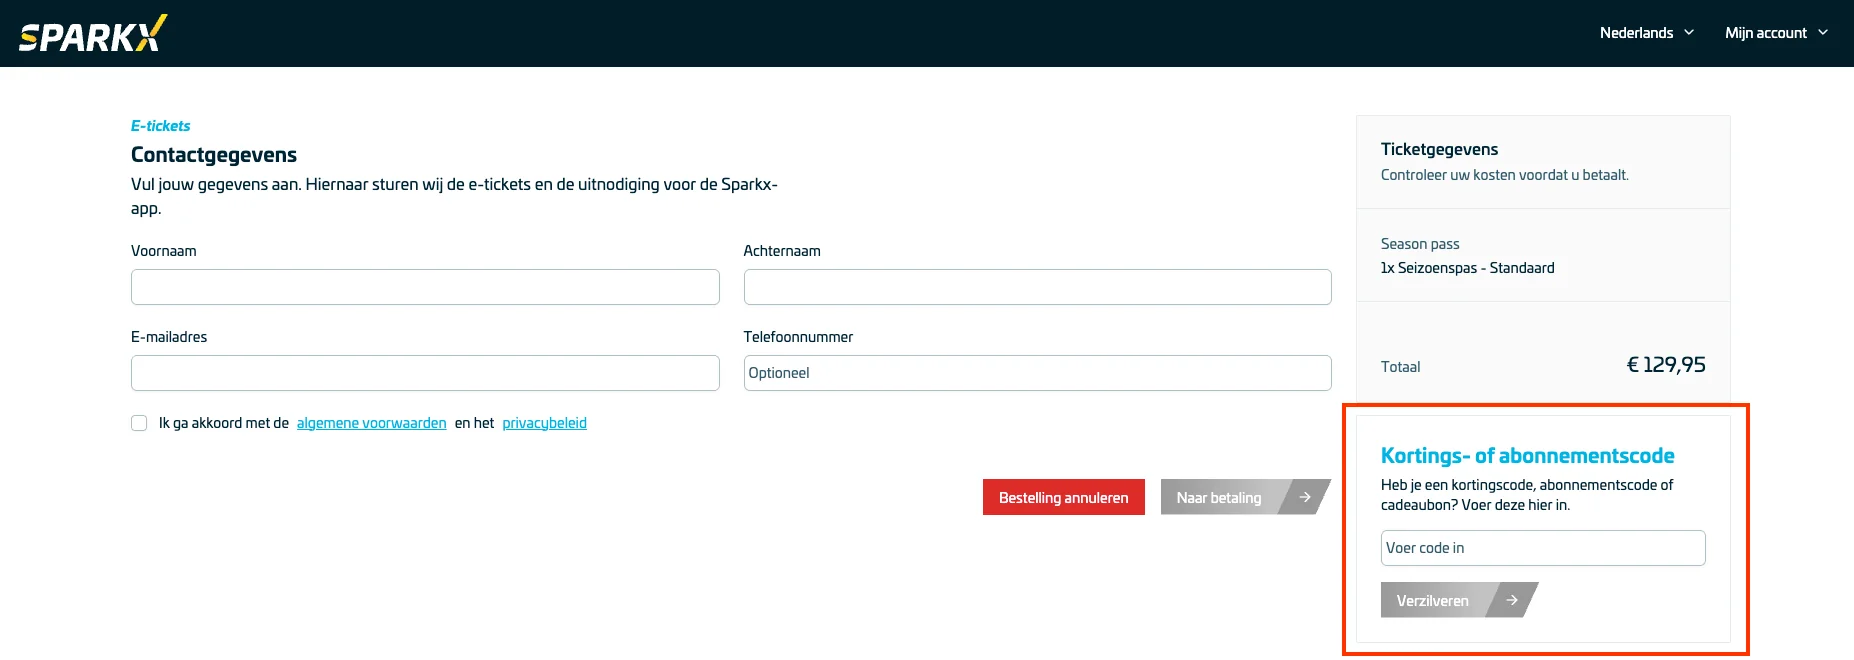Click the chevron next to Nederlands
The height and width of the screenshot is (660, 1854).
[x=1689, y=32]
